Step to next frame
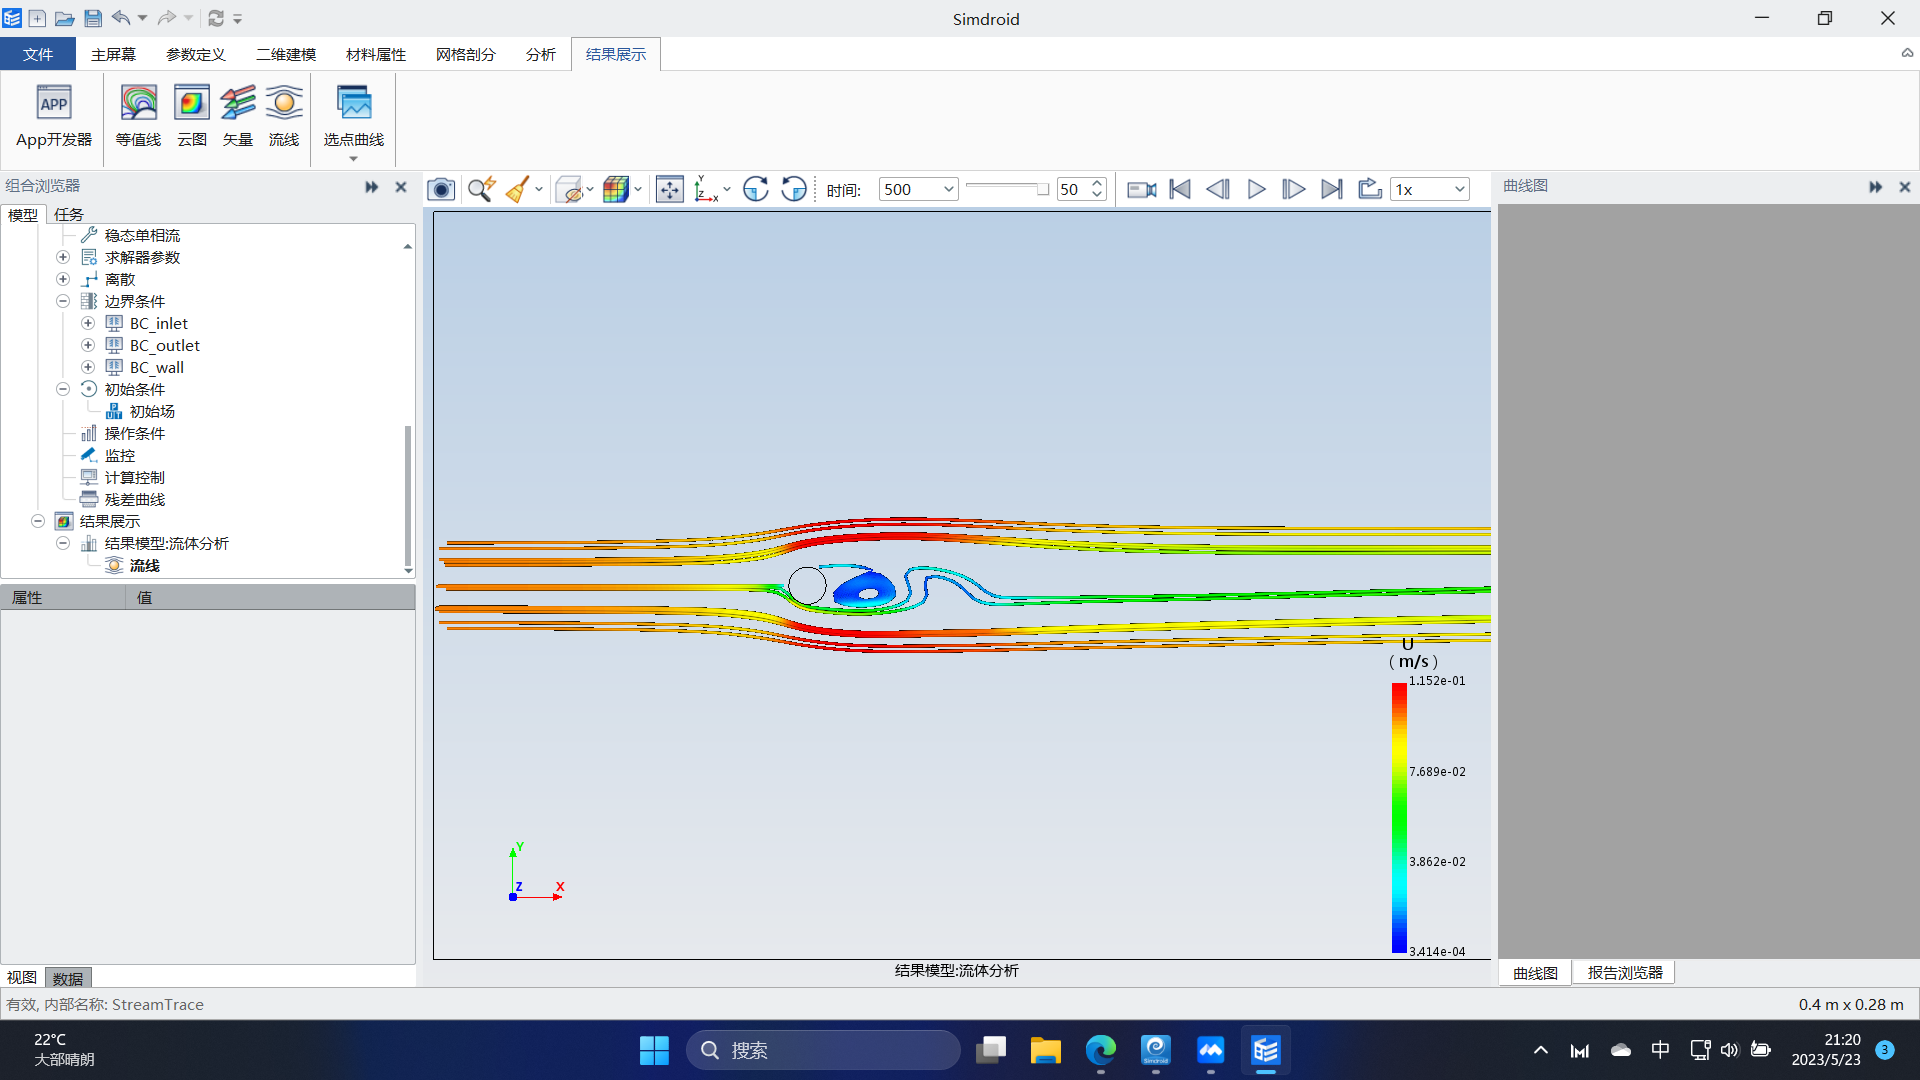Screen dimensions: 1920x1080 pyautogui.click(x=1294, y=189)
